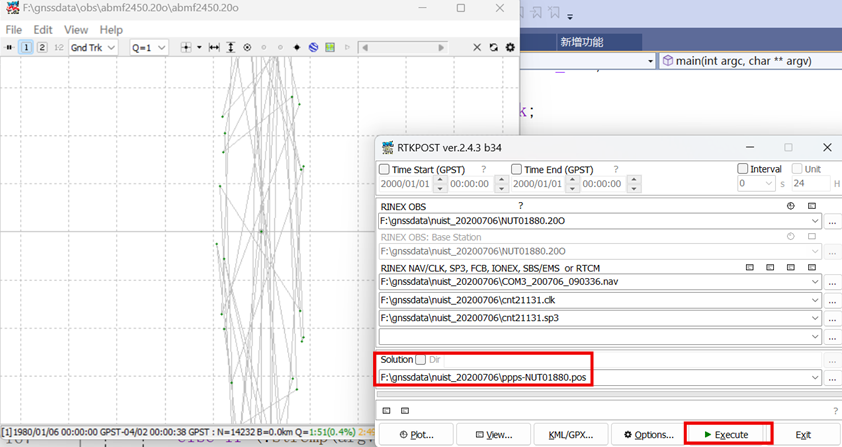Open the File menu in RTKPLOT
The height and width of the screenshot is (447, 842).
13,30
